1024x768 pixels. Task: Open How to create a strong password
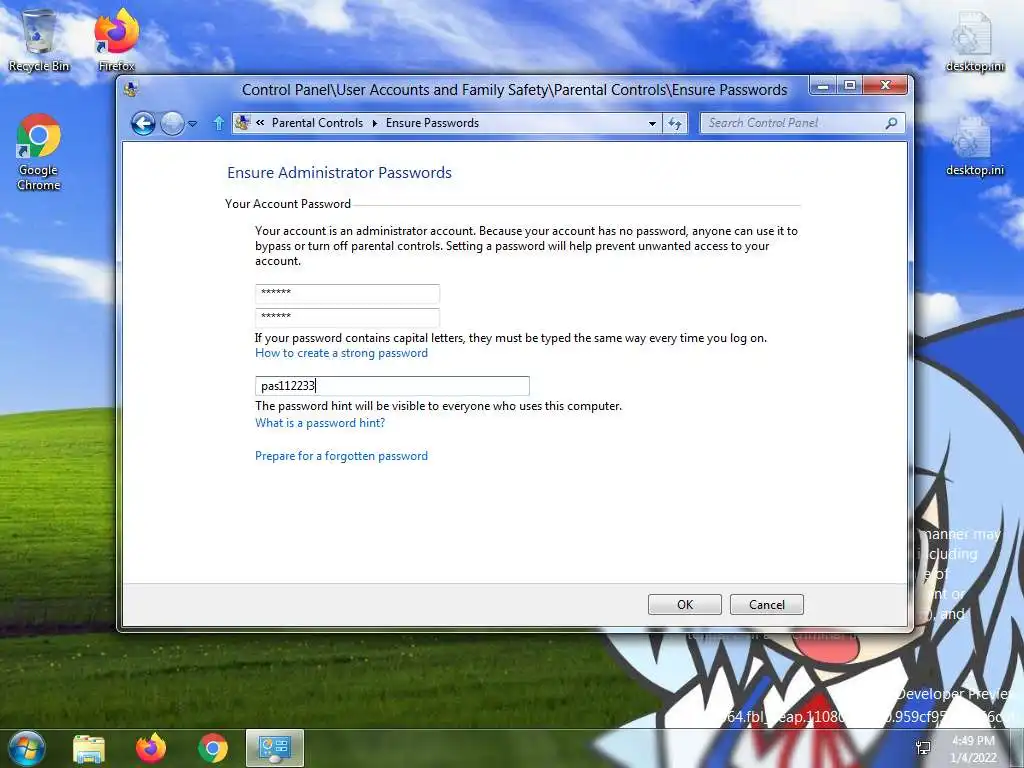[x=342, y=353]
